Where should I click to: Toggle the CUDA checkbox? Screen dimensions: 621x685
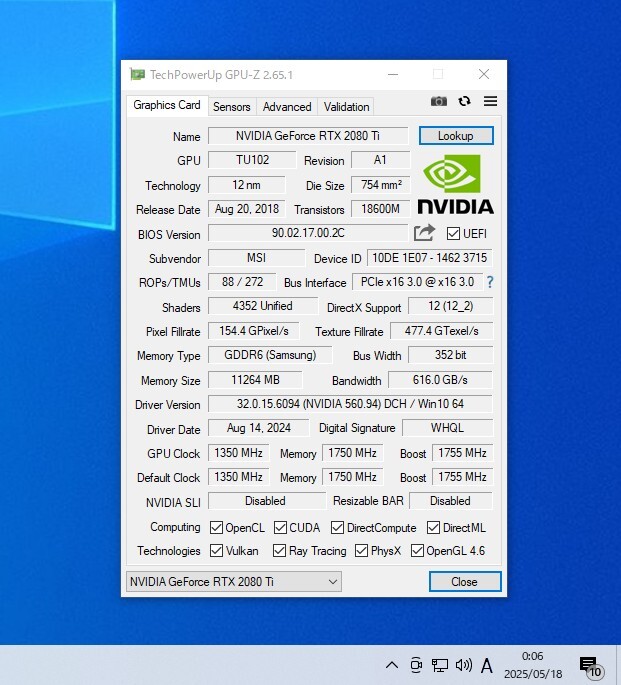pyautogui.click(x=280, y=528)
